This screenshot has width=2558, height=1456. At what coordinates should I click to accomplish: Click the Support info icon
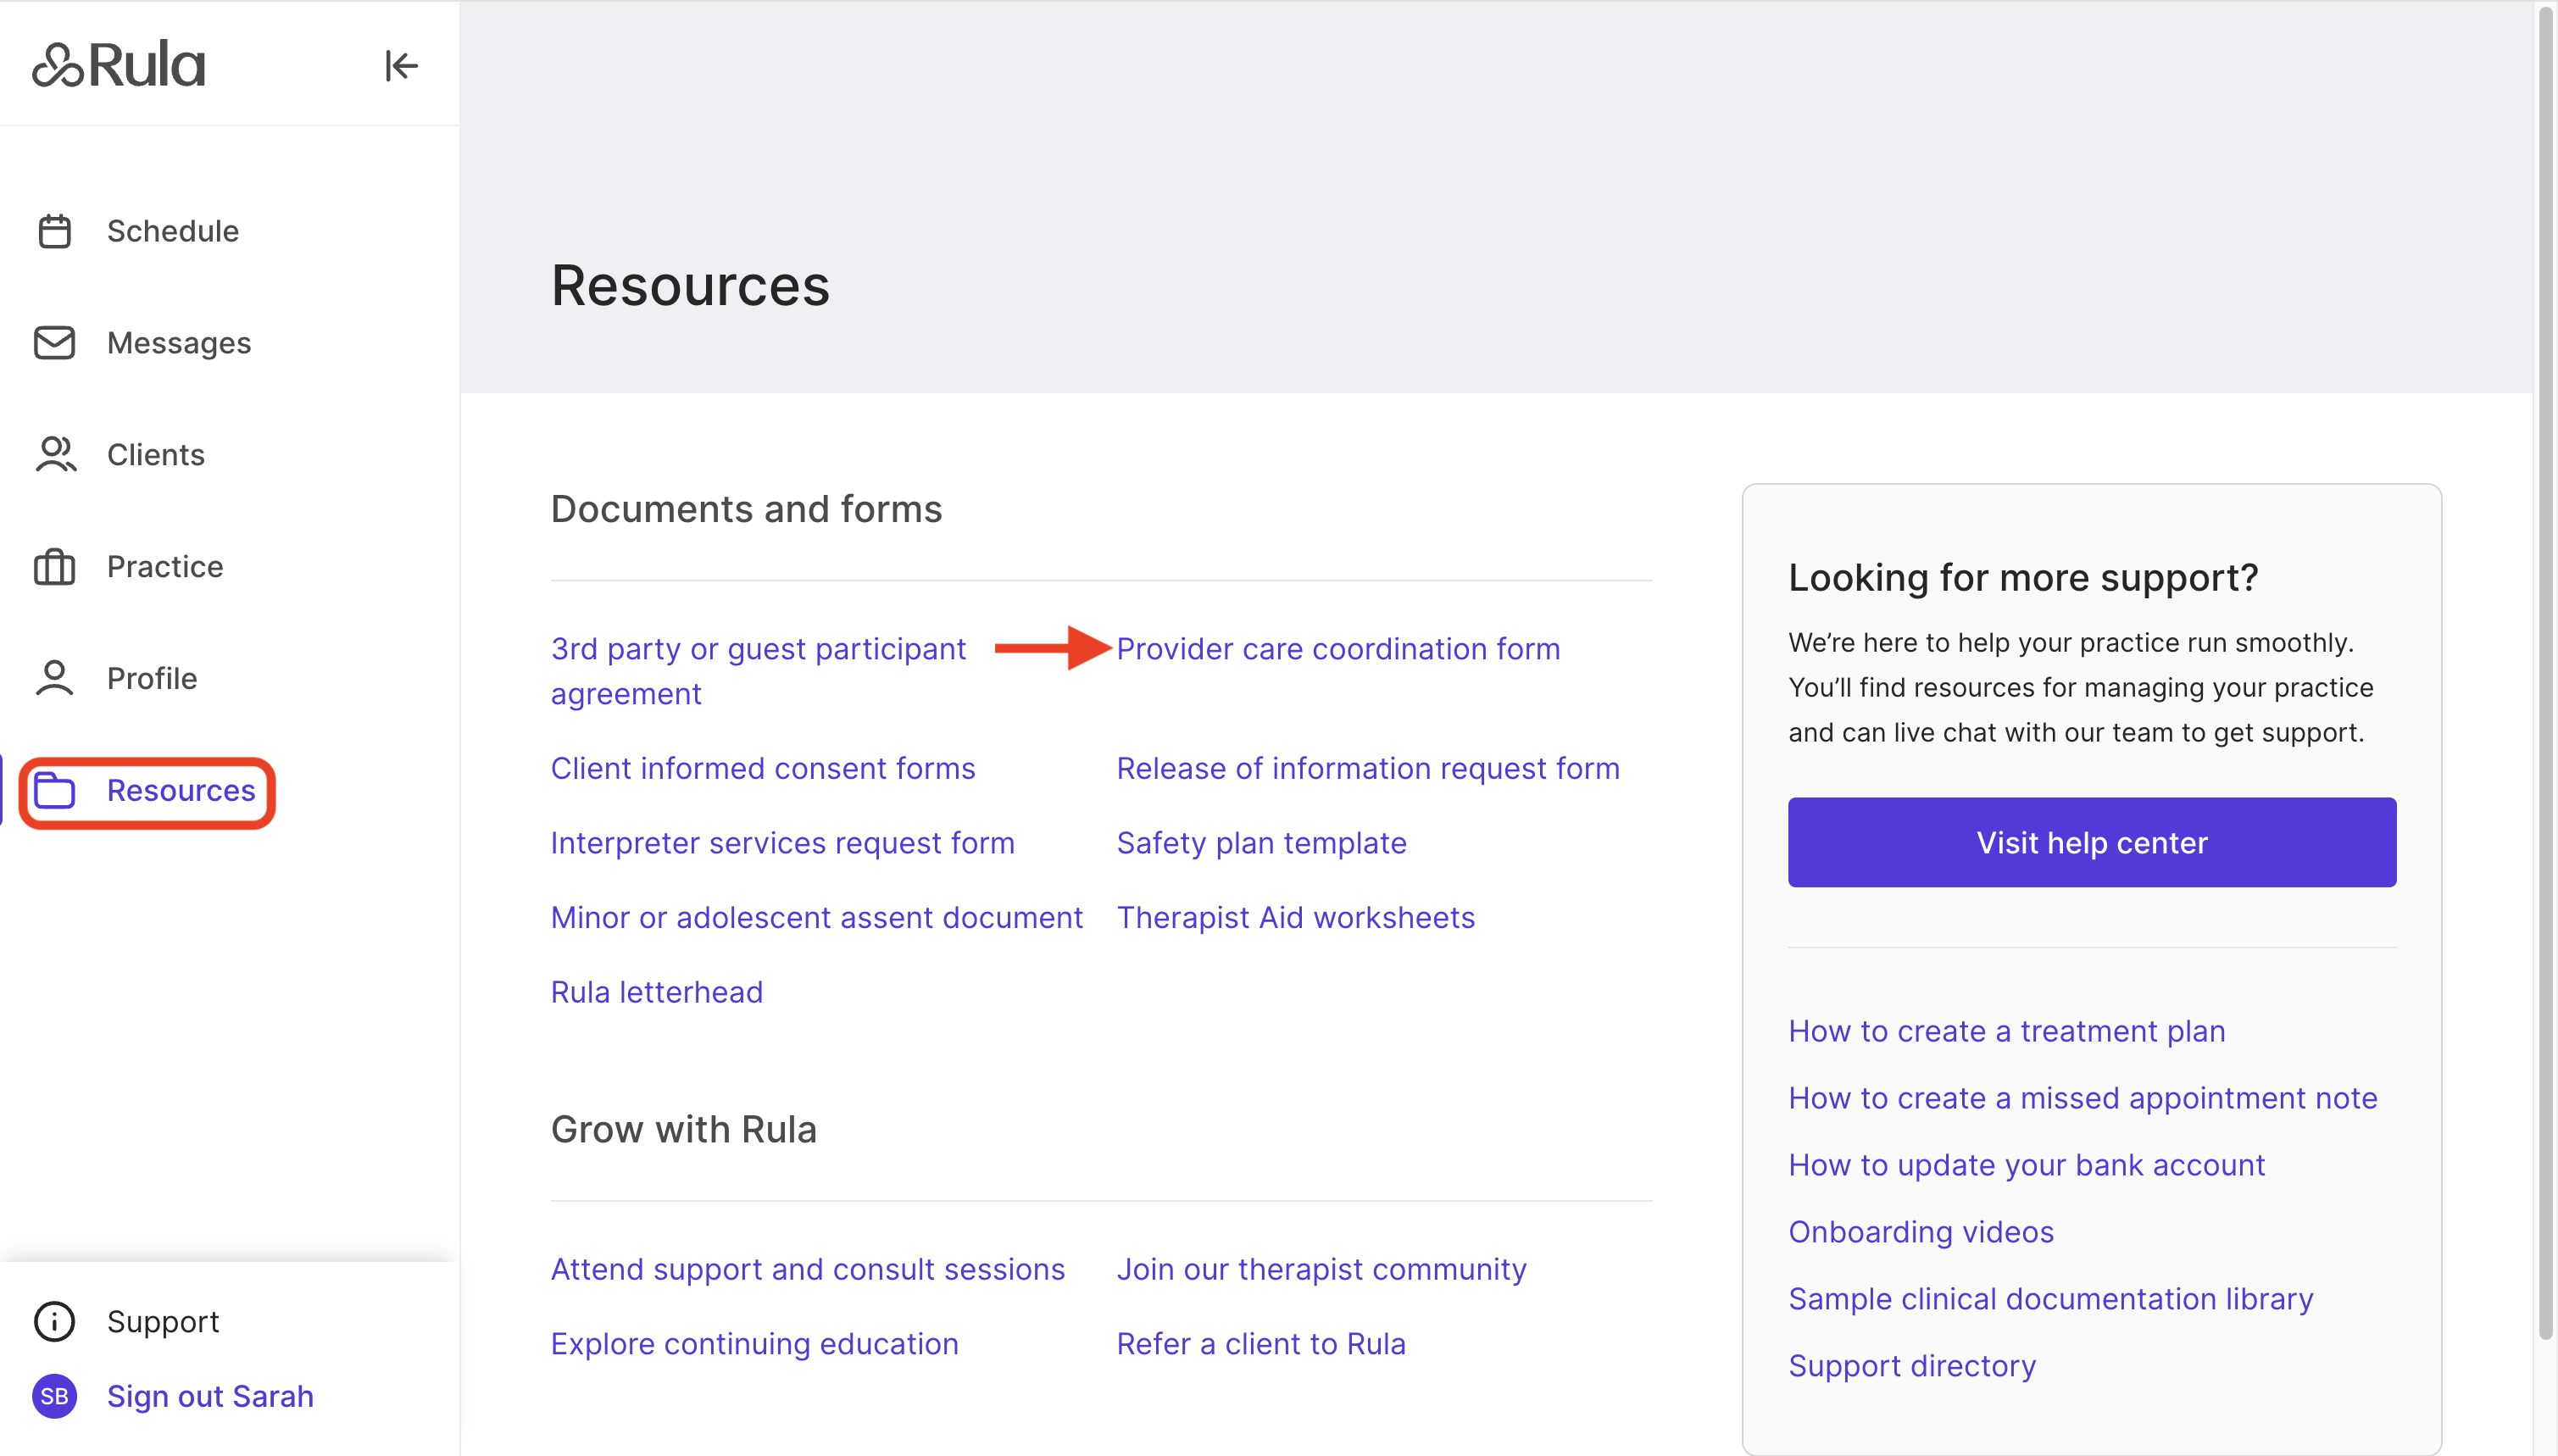[55, 1321]
